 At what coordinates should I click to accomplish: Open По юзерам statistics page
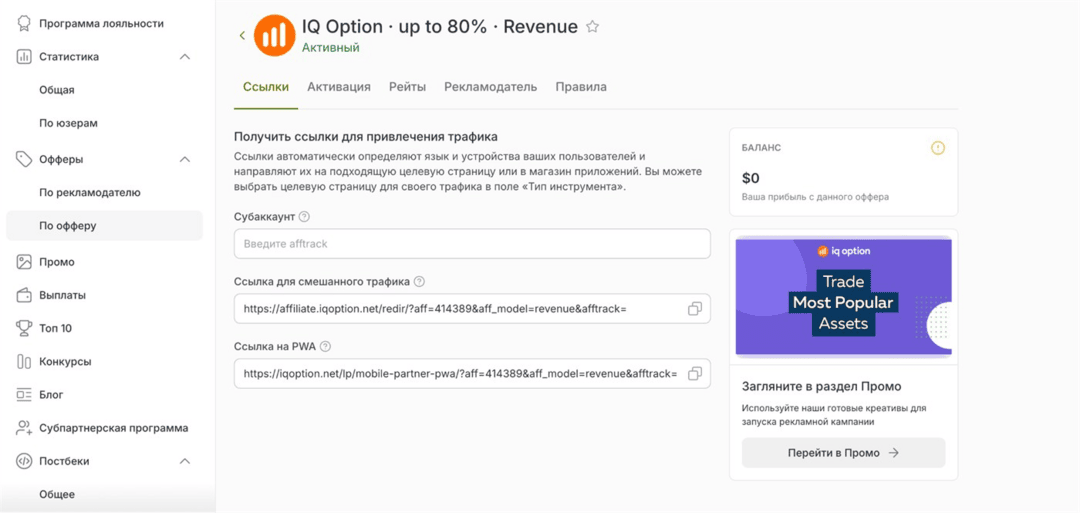pos(68,123)
